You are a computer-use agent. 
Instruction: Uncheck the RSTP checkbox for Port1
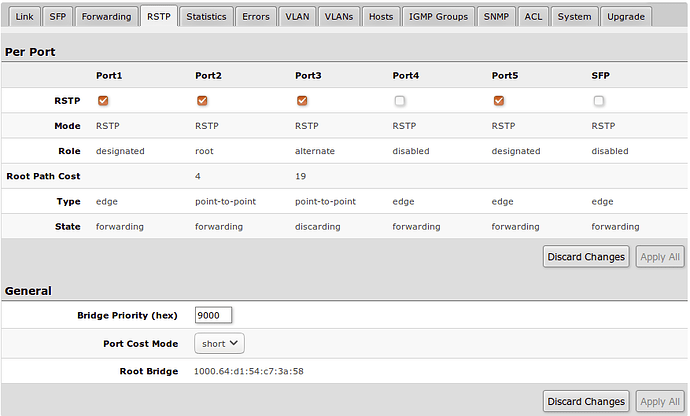pos(102,100)
